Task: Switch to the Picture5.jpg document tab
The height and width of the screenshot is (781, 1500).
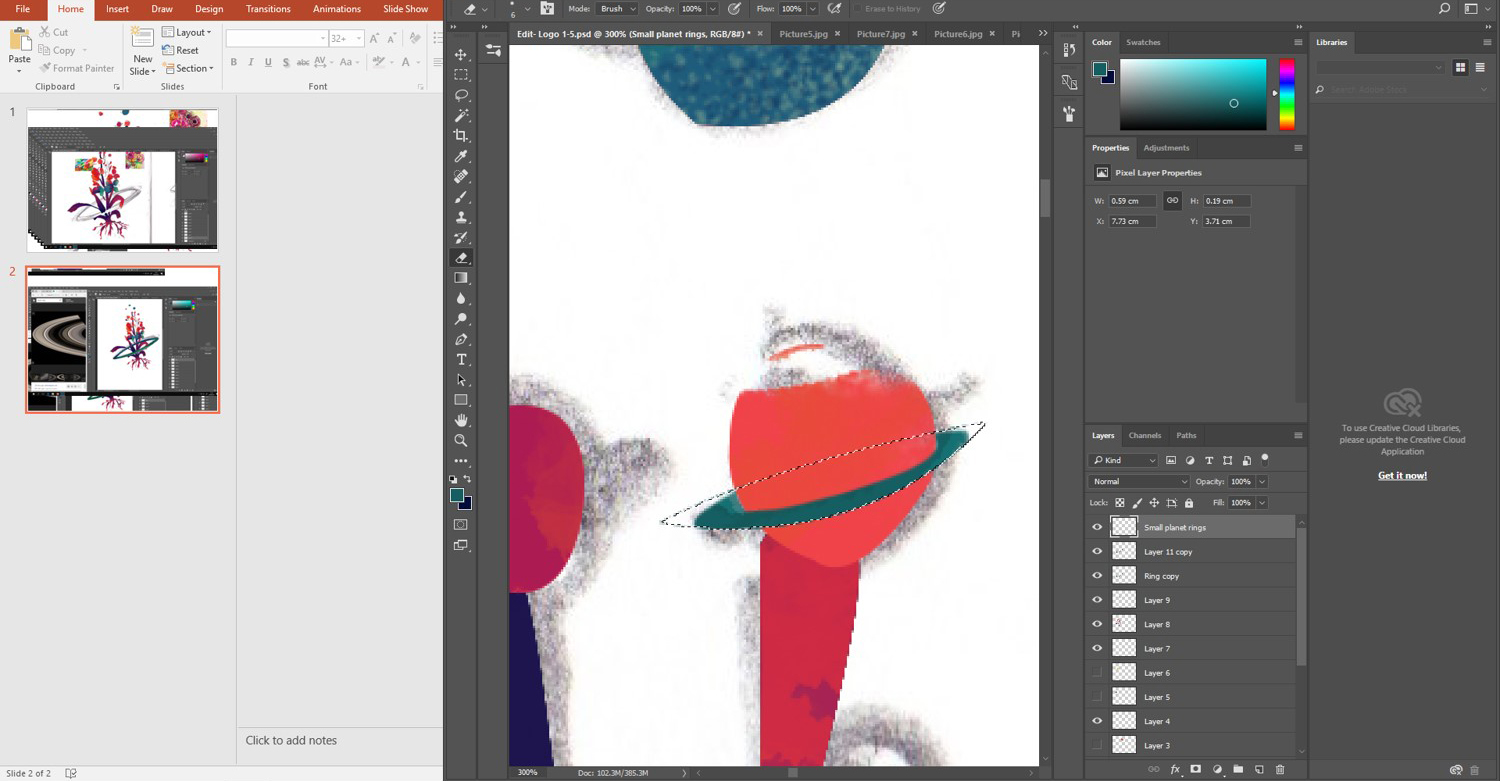Action: pyautogui.click(x=804, y=33)
